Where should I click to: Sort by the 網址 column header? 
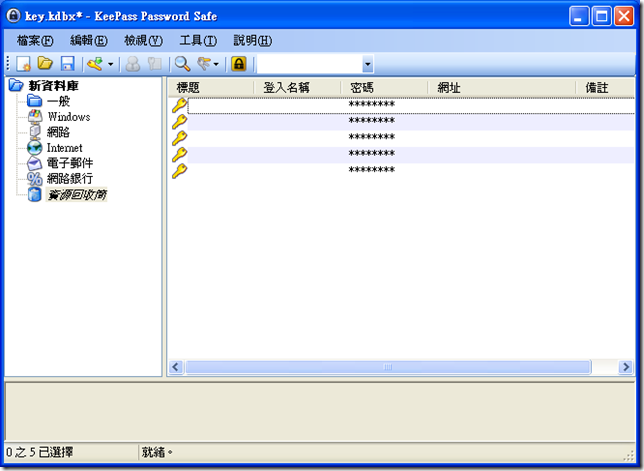(501, 87)
